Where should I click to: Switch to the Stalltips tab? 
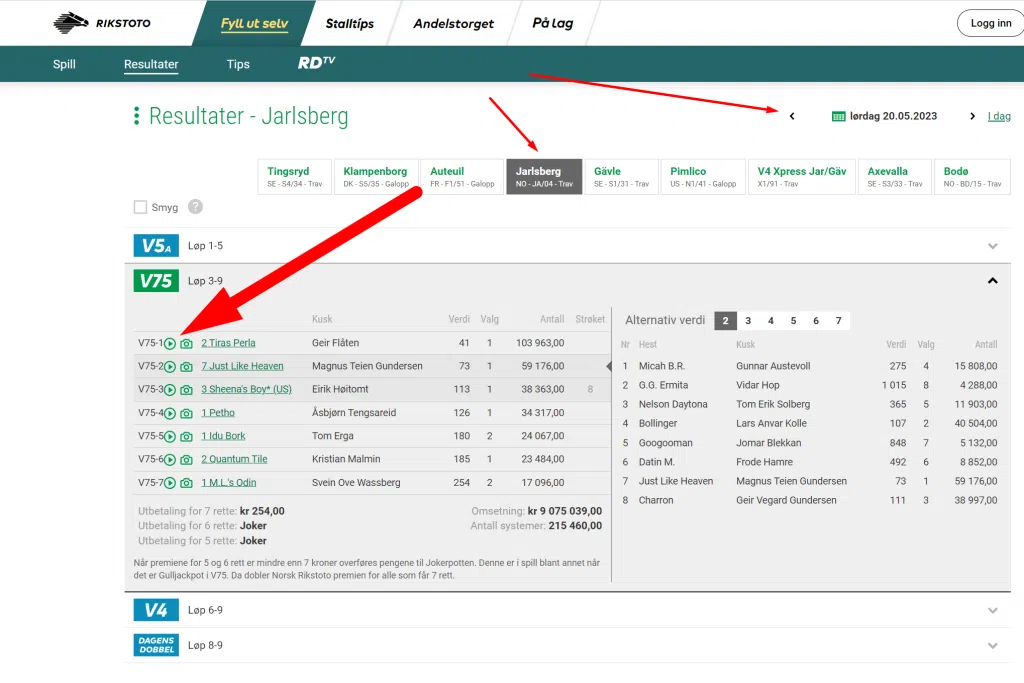tap(350, 24)
